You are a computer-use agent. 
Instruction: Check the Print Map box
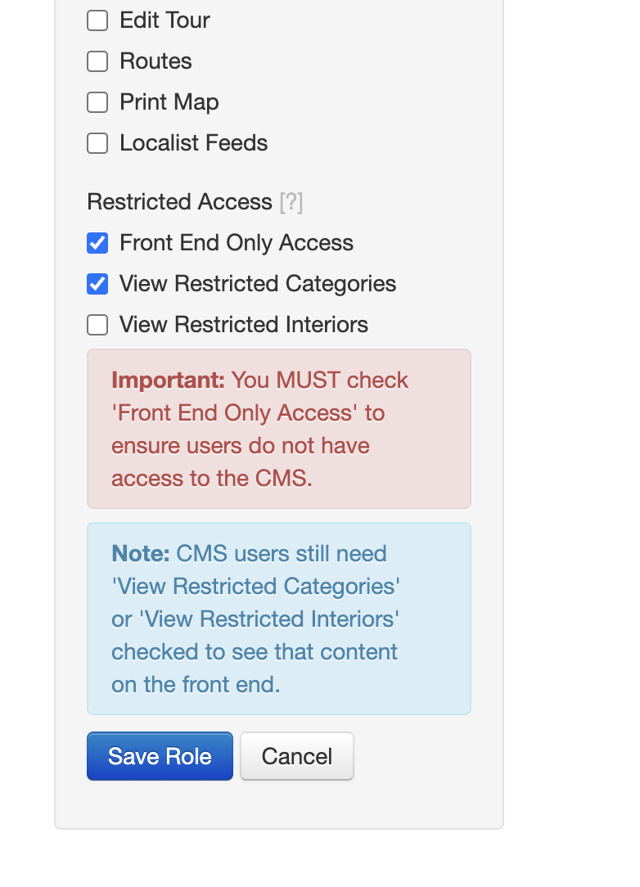coord(97,102)
